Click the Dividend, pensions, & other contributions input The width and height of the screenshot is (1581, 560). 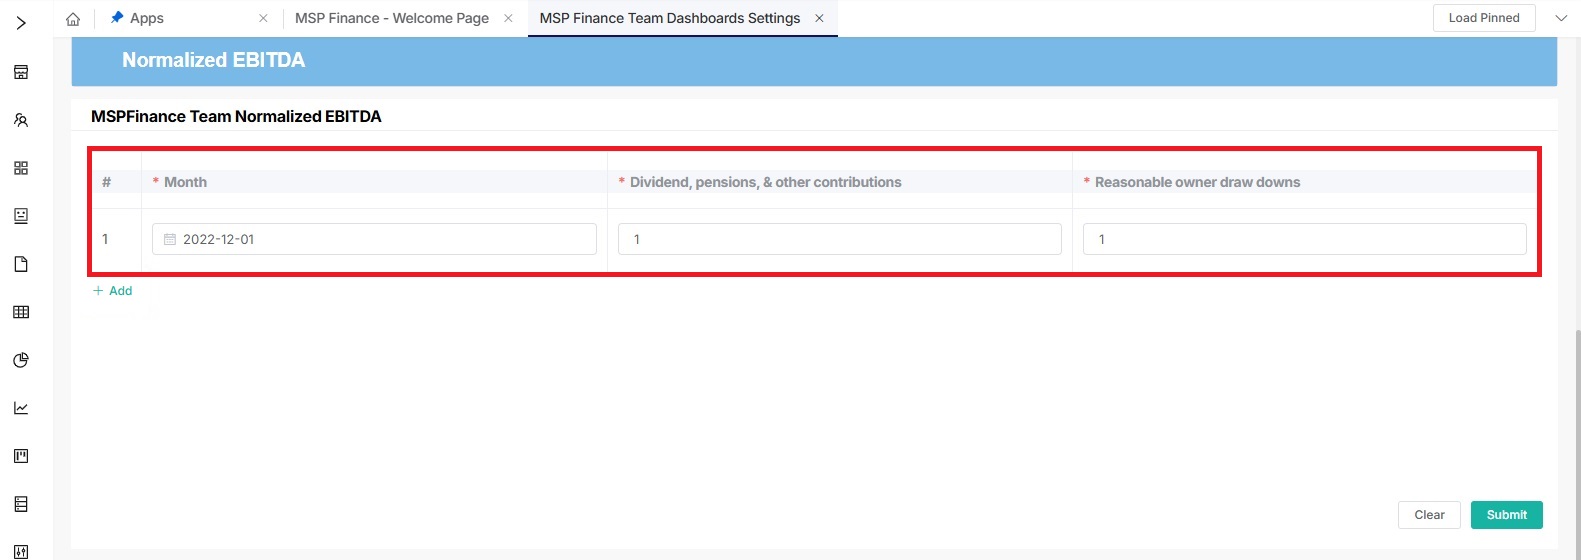coord(839,239)
